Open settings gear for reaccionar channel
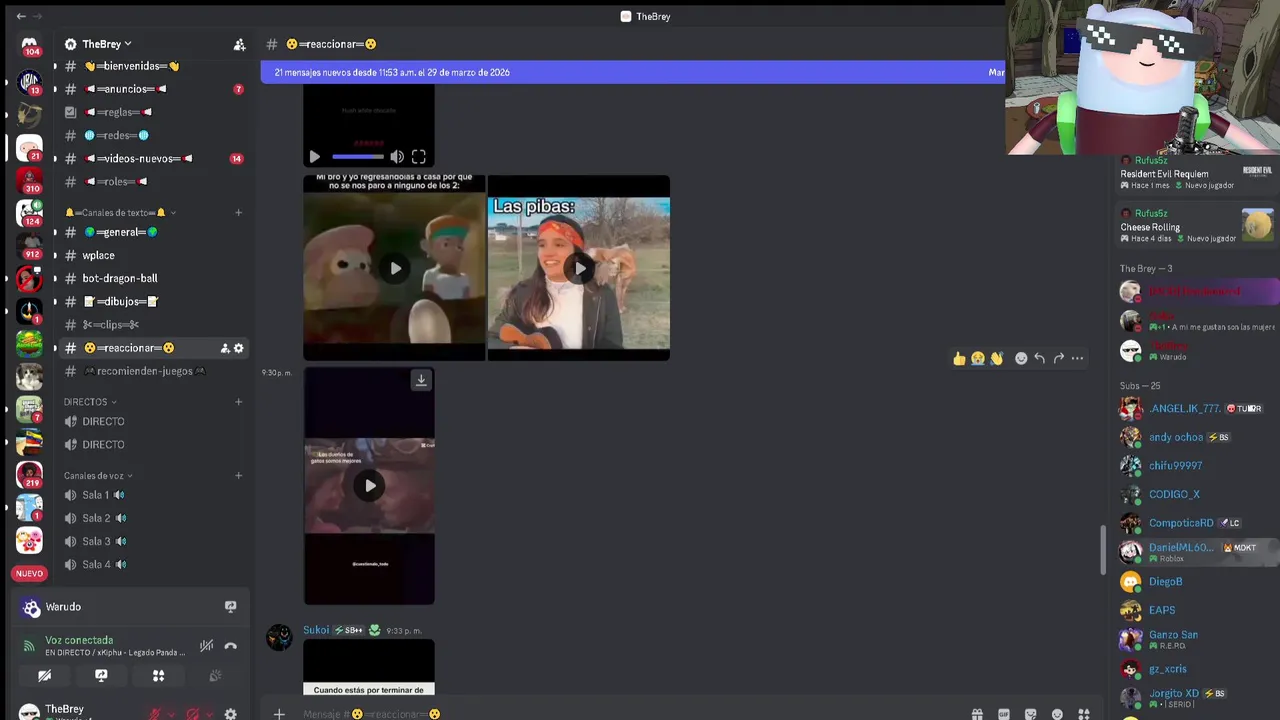 pyautogui.click(x=238, y=348)
